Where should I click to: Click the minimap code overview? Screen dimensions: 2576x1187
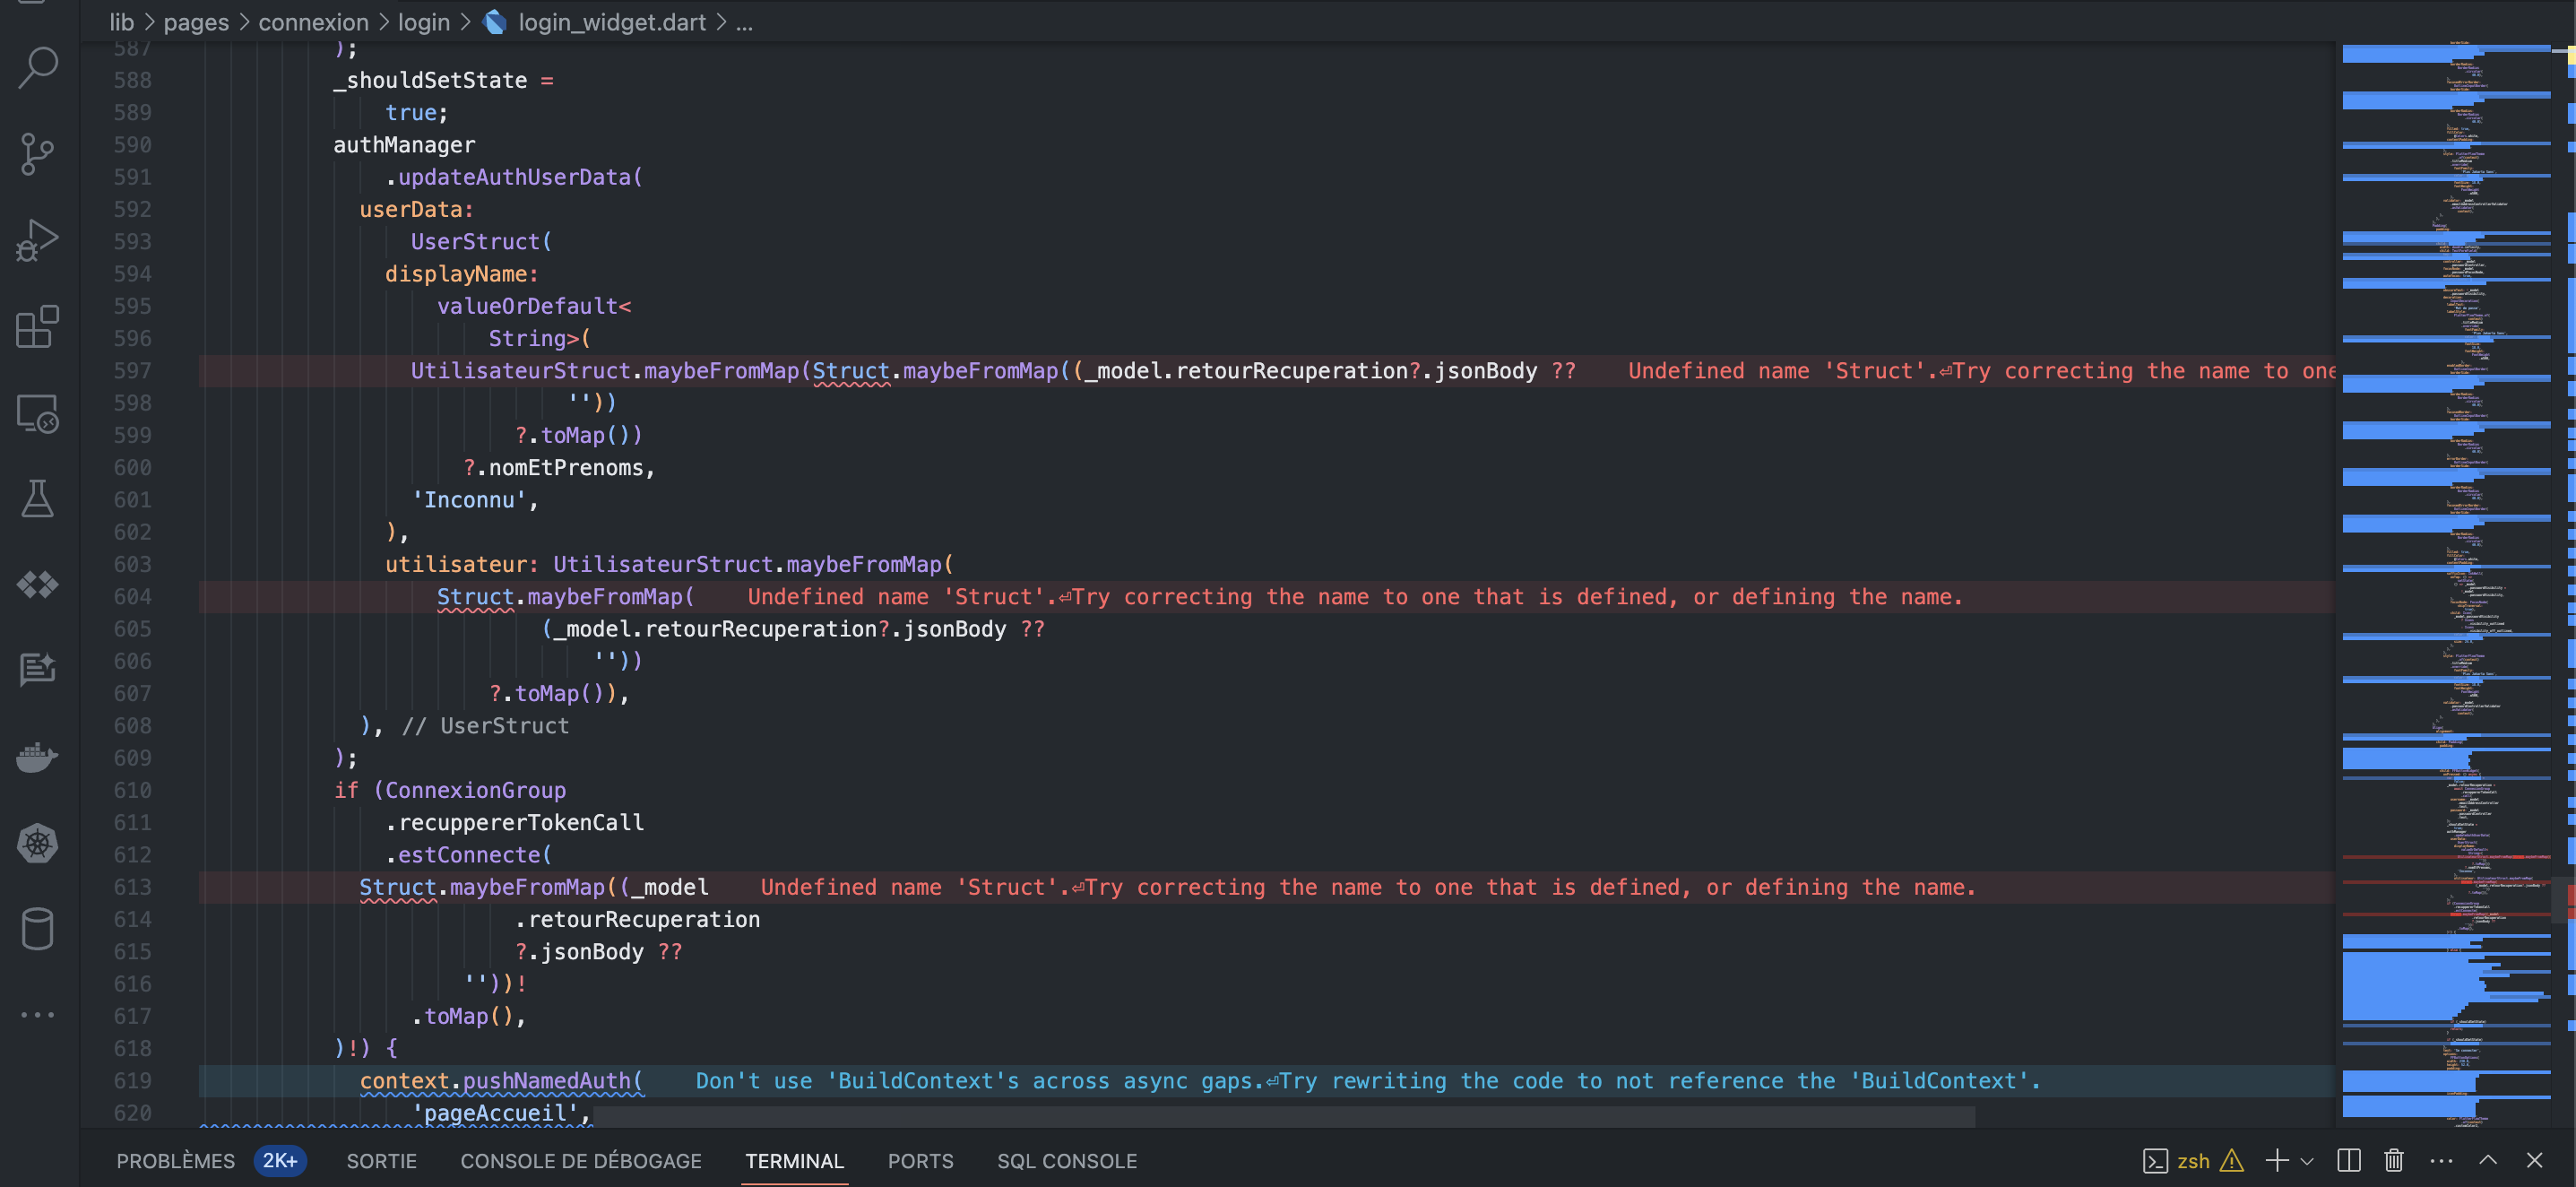coord(2445,585)
